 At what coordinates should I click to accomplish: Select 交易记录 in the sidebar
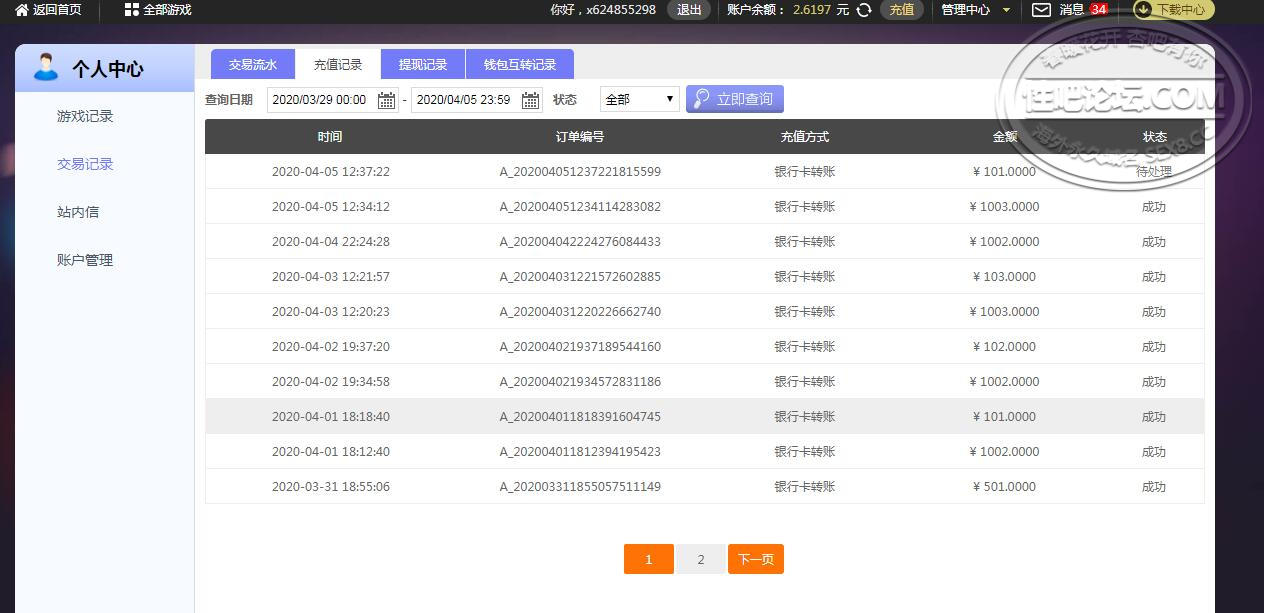coord(85,164)
